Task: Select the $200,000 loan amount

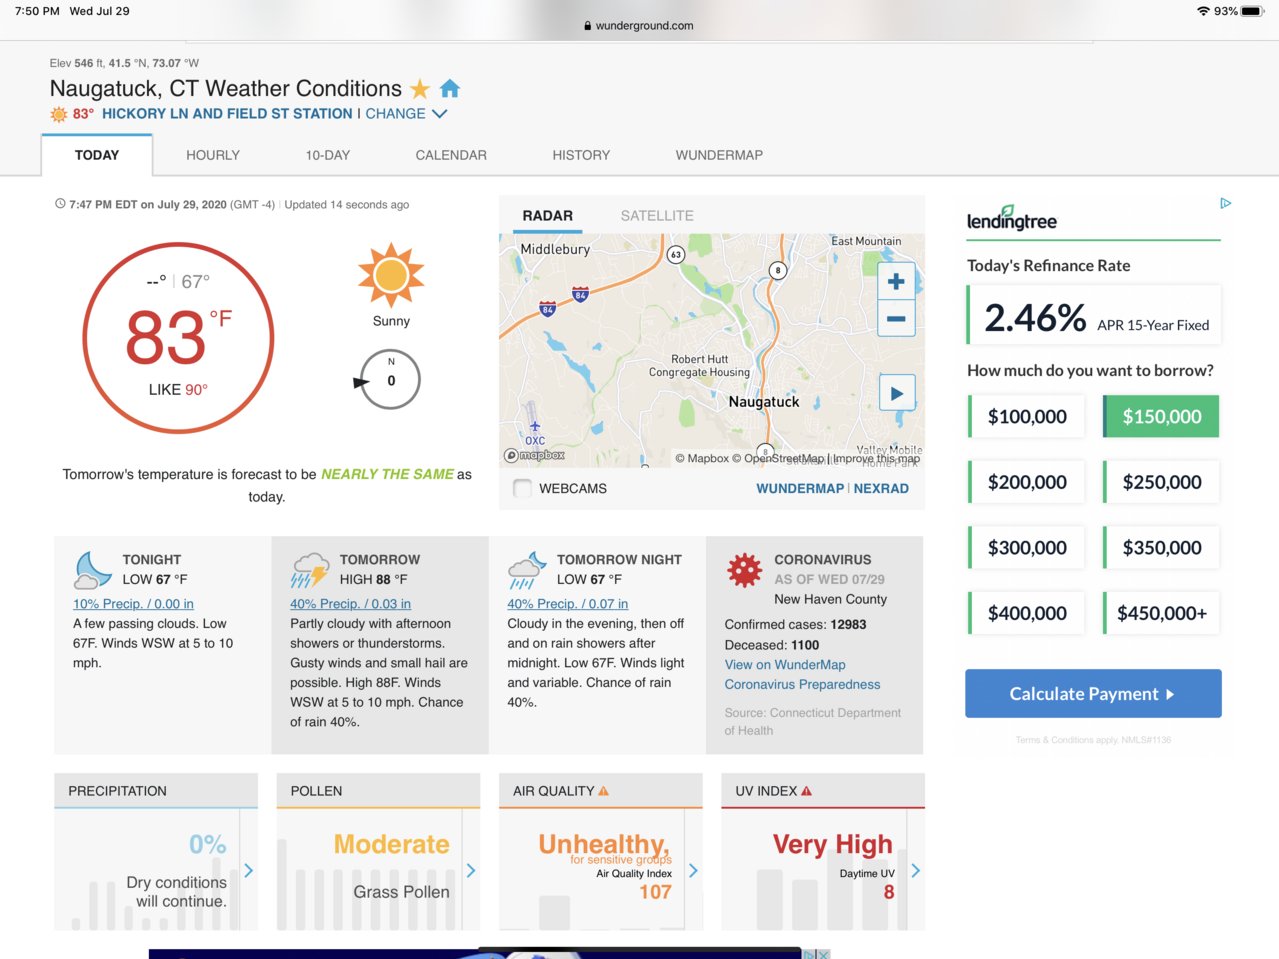Action: [x=1025, y=482]
